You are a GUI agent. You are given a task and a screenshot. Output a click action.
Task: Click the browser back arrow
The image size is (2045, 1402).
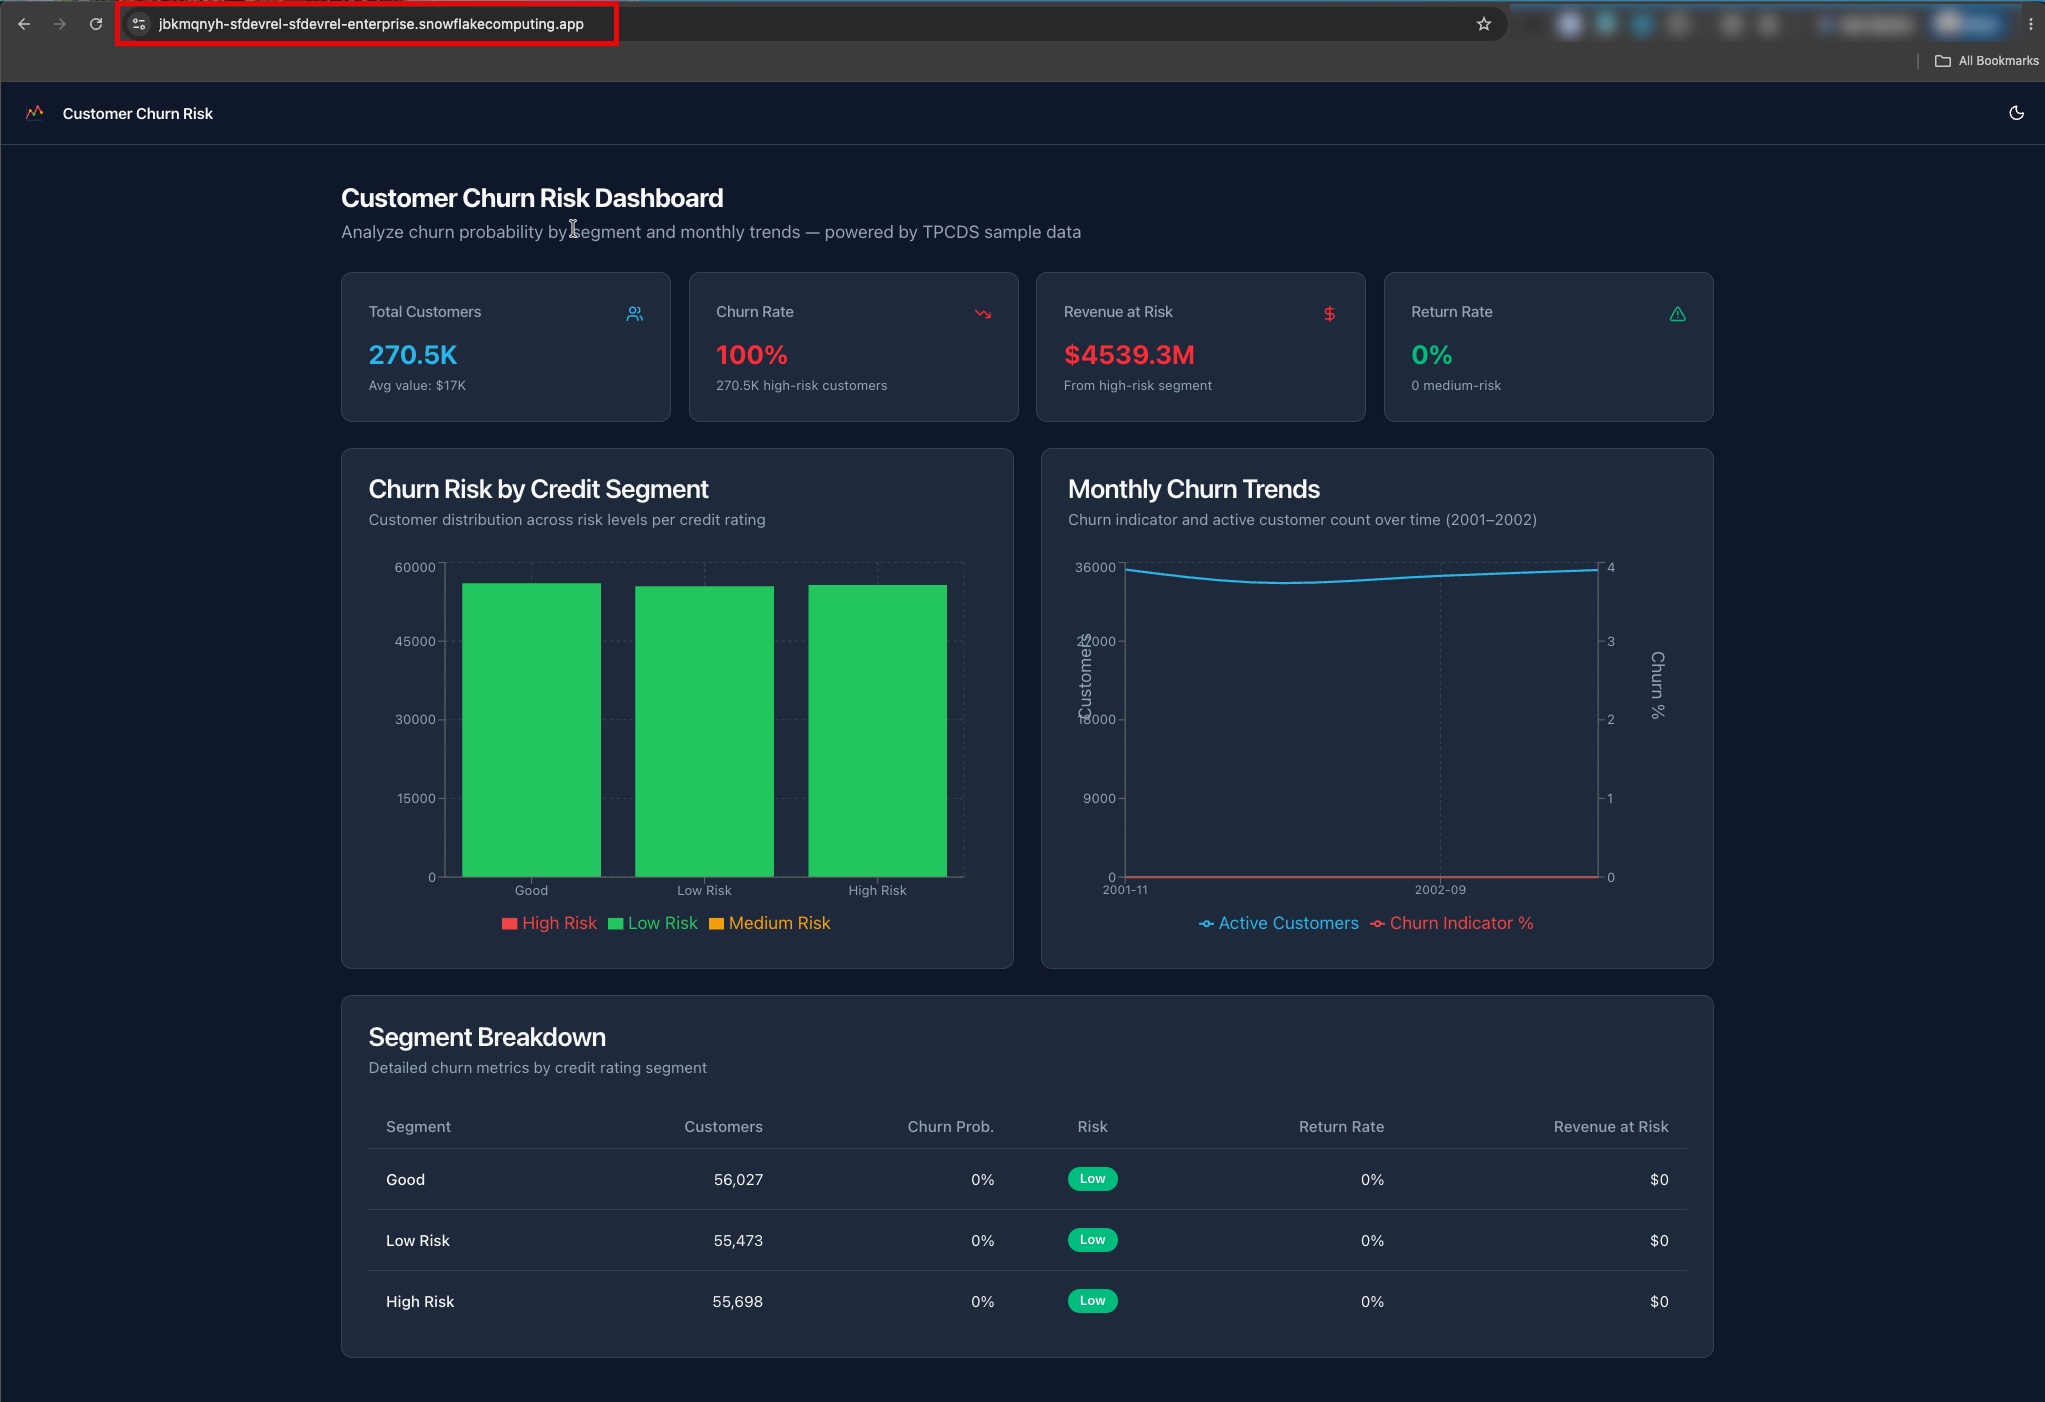tap(24, 24)
